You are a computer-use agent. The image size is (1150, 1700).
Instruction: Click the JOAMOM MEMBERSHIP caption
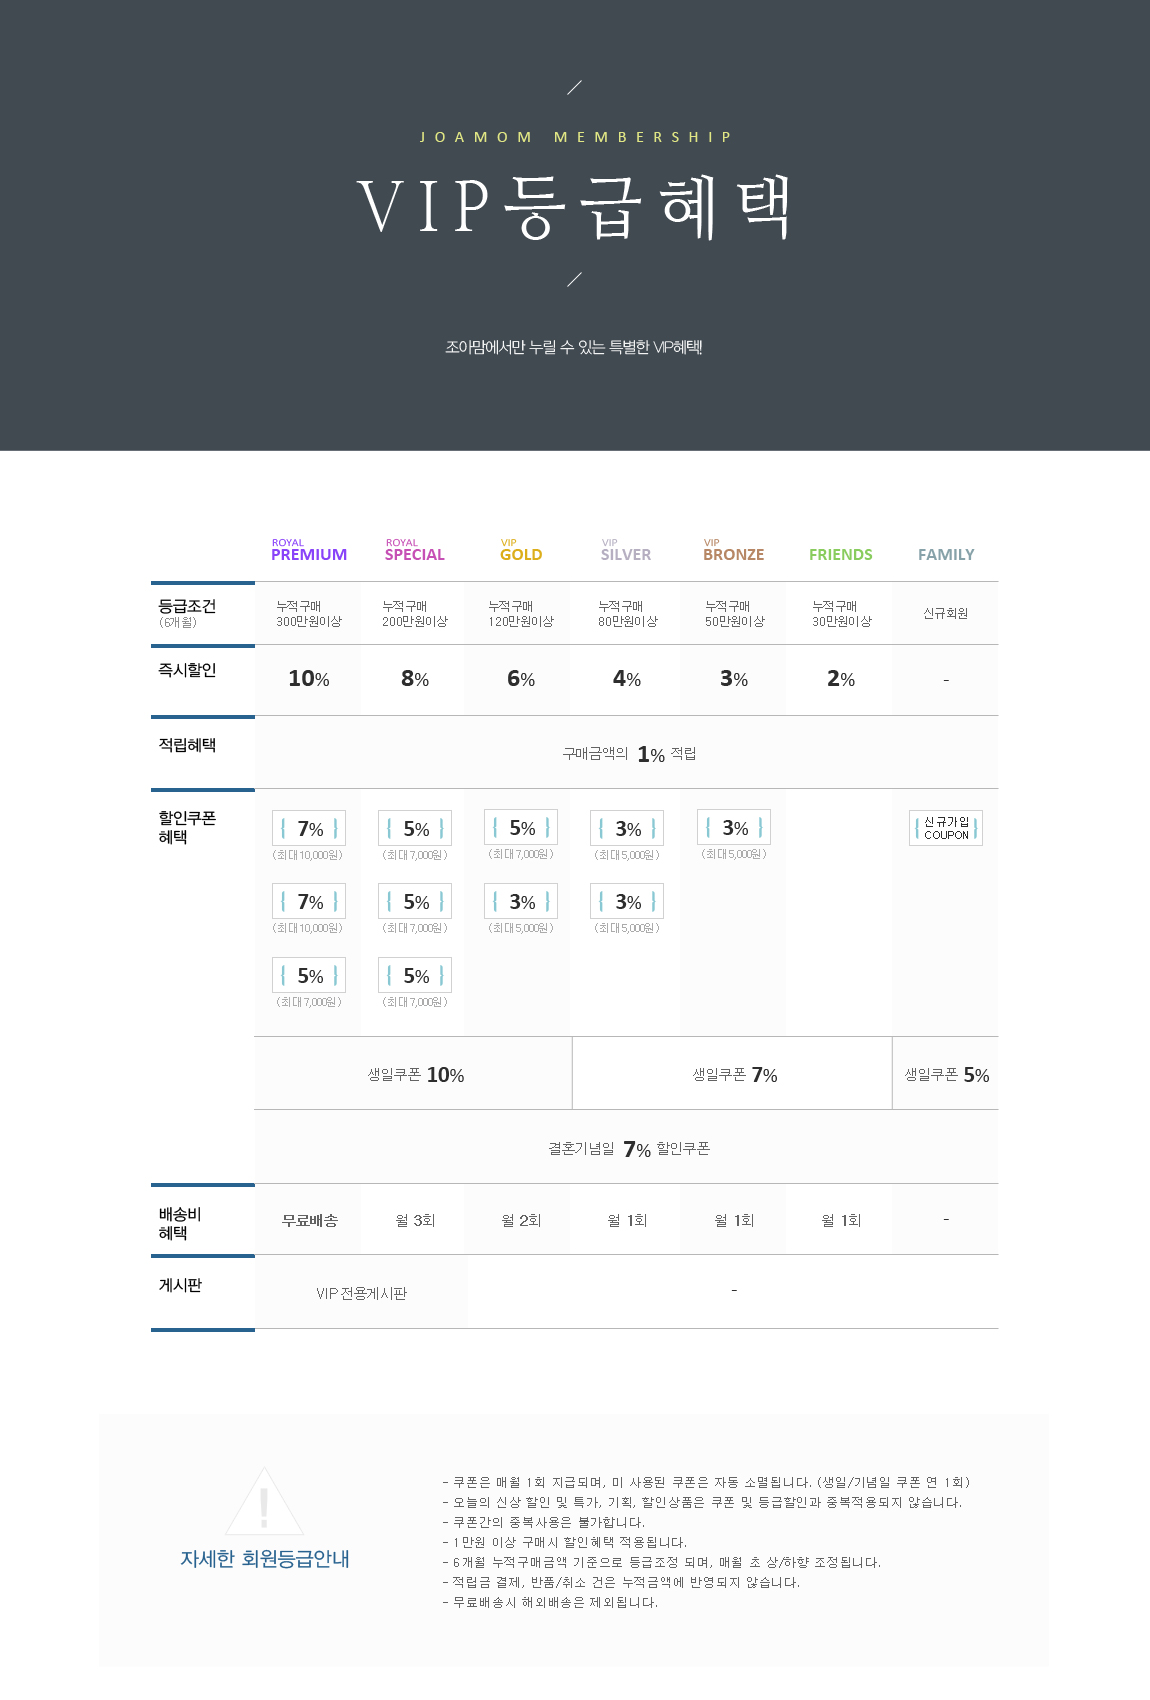click(575, 137)
